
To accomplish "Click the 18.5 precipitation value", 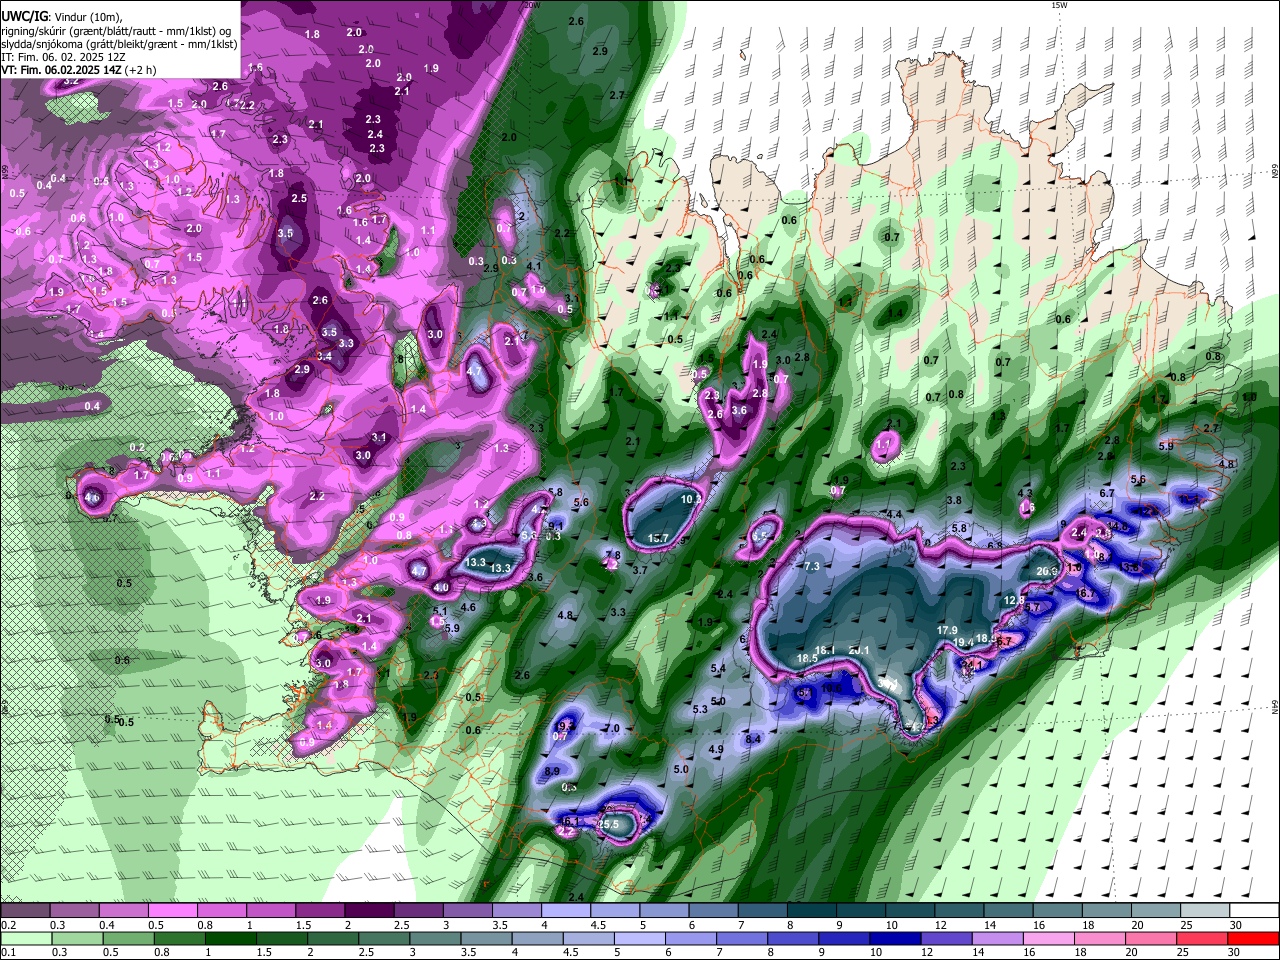I will pos(807,658).
